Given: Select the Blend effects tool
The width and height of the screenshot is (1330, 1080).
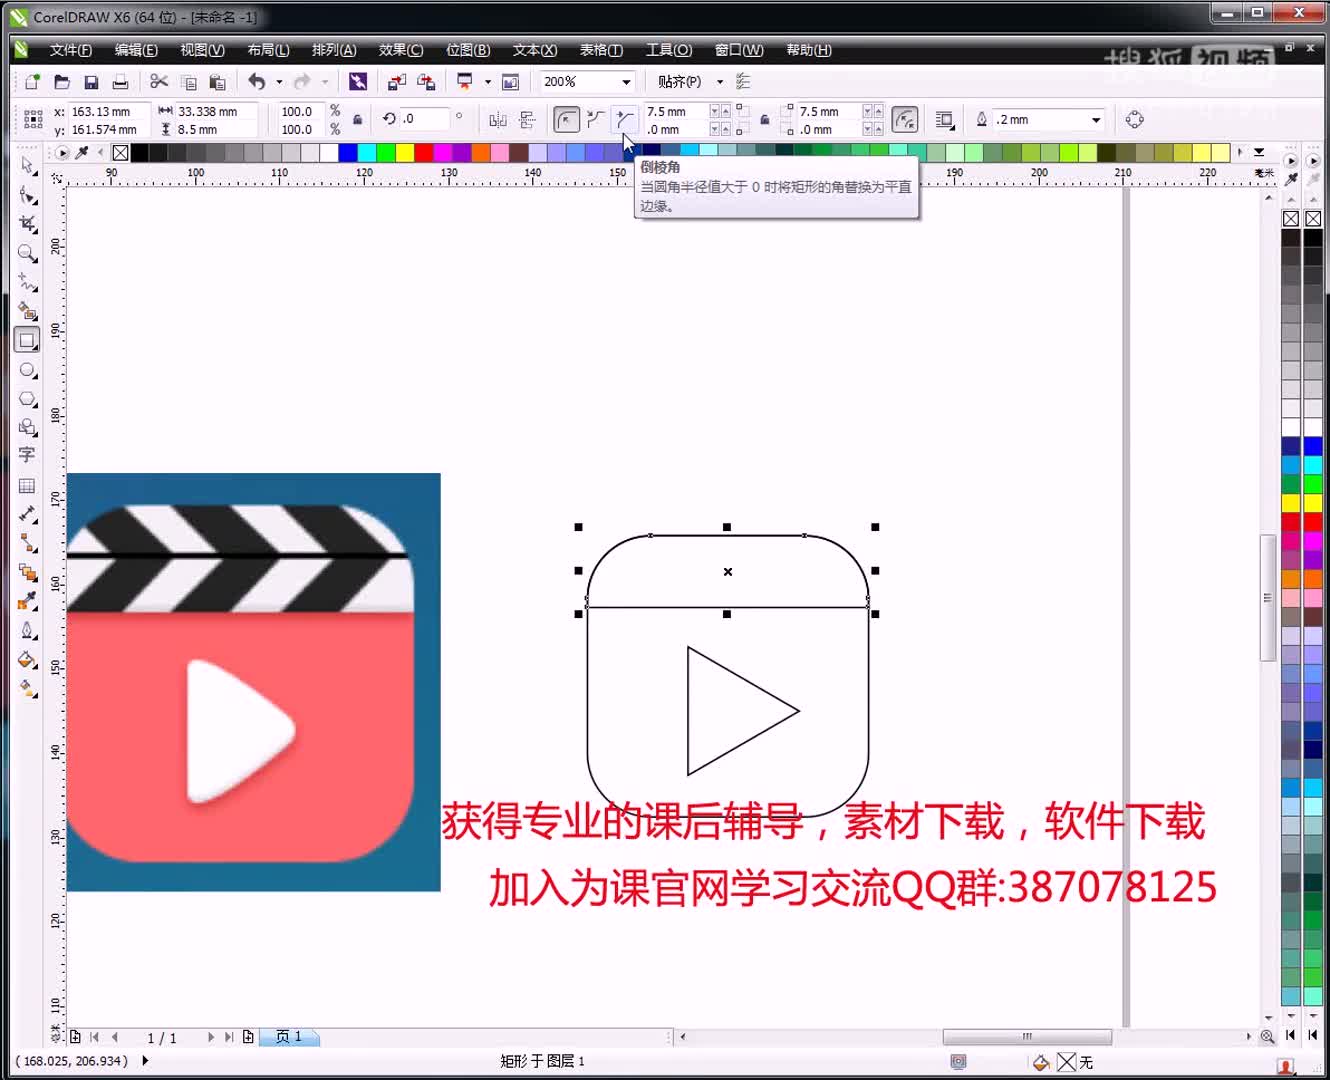Looking at the screenshot, I should tap(27, 572).
